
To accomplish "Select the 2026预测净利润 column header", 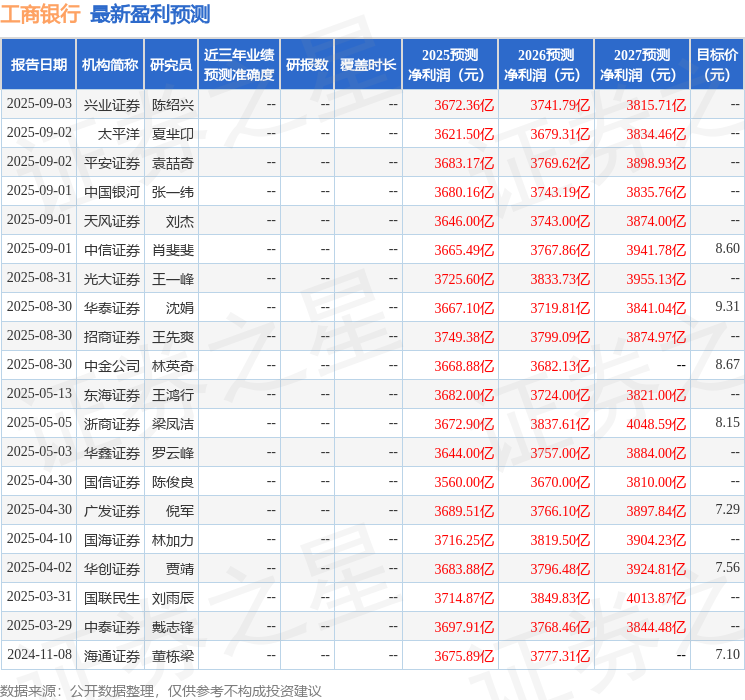I will pos(546,65).
